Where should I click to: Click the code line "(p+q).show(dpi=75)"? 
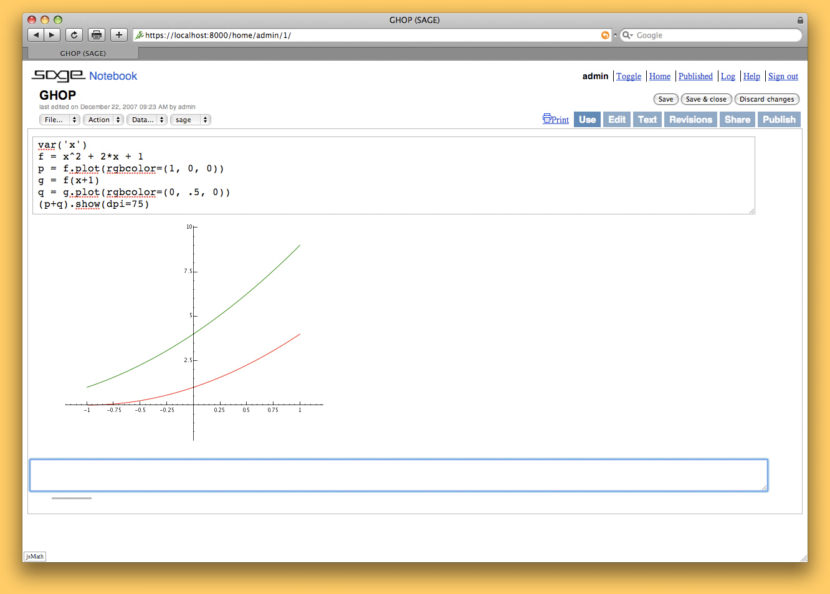click(x=94, y=204)
